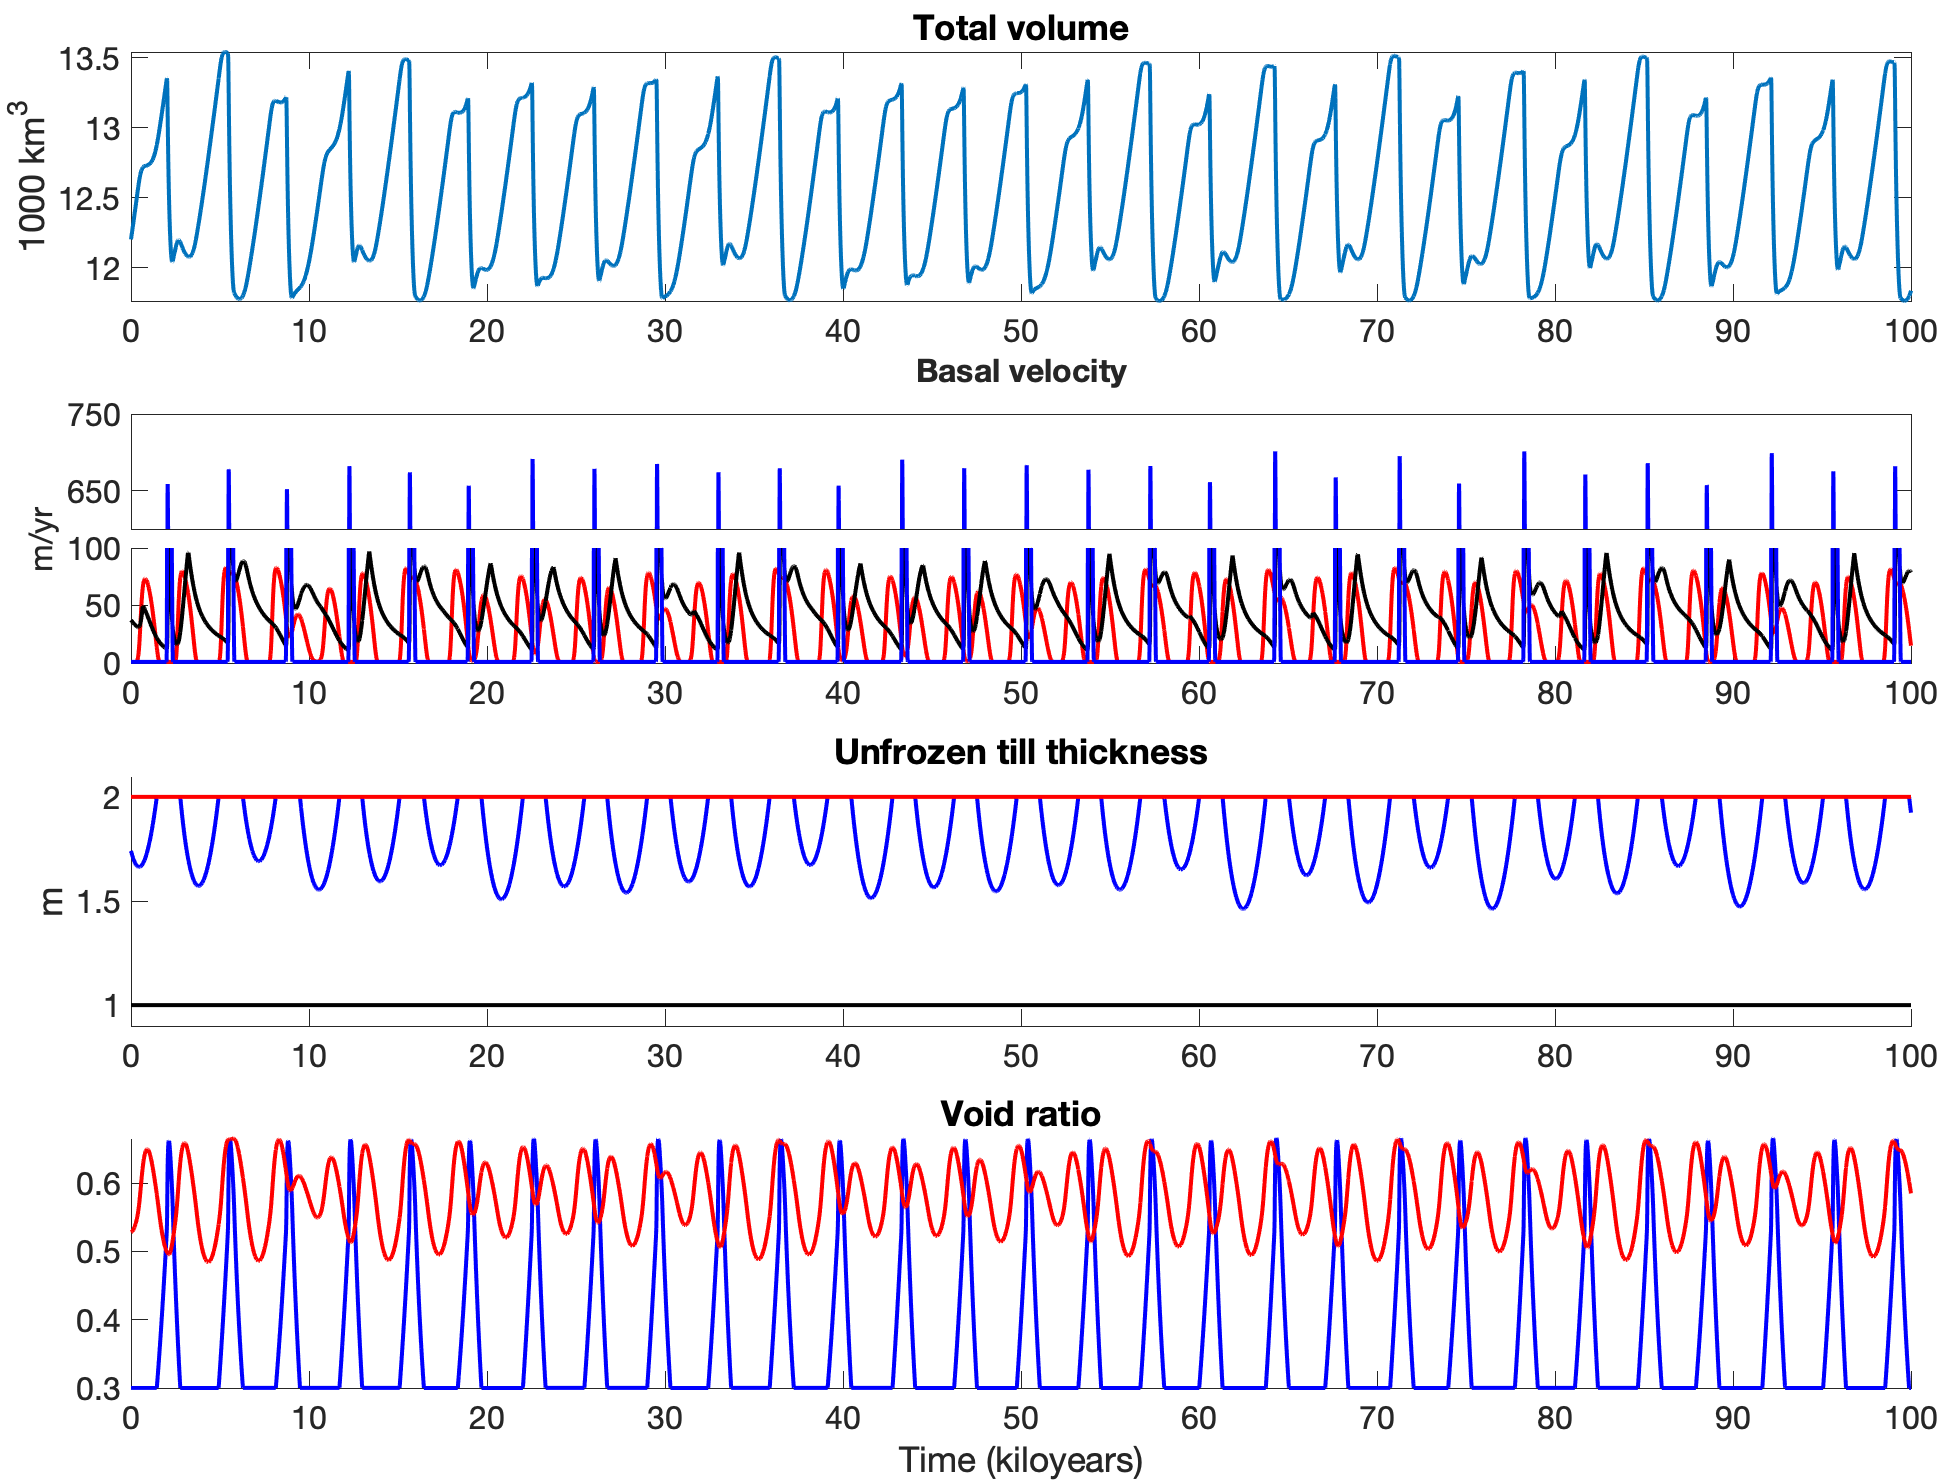Click the 650 tick on Basal velocity axis

pyautogui.click(x=93, y=491)
